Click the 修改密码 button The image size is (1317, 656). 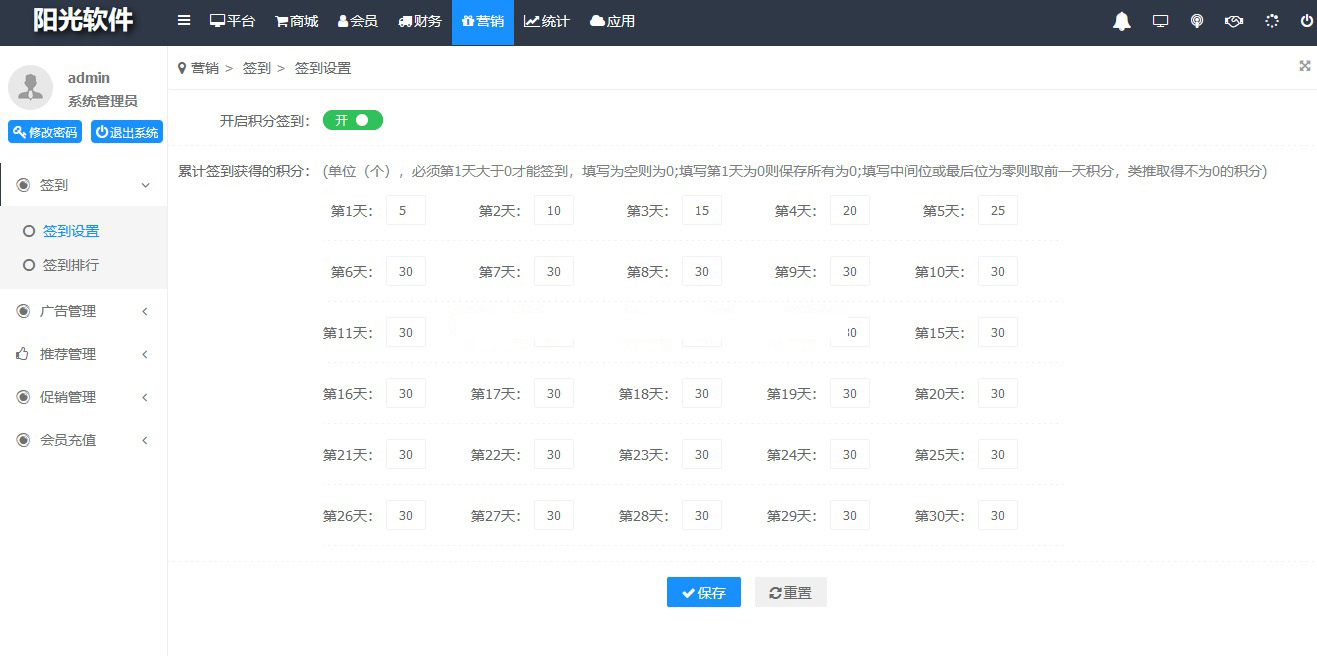coord(45,132)
